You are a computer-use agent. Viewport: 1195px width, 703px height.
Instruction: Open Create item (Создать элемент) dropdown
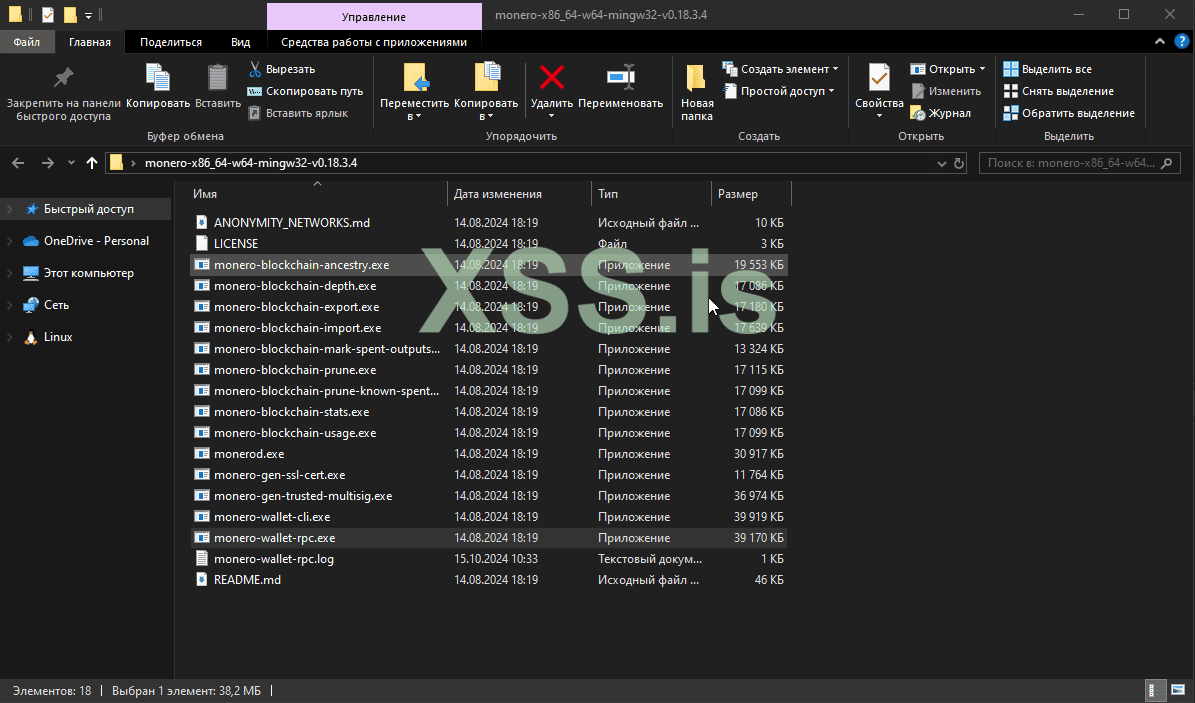click(780, 69)
